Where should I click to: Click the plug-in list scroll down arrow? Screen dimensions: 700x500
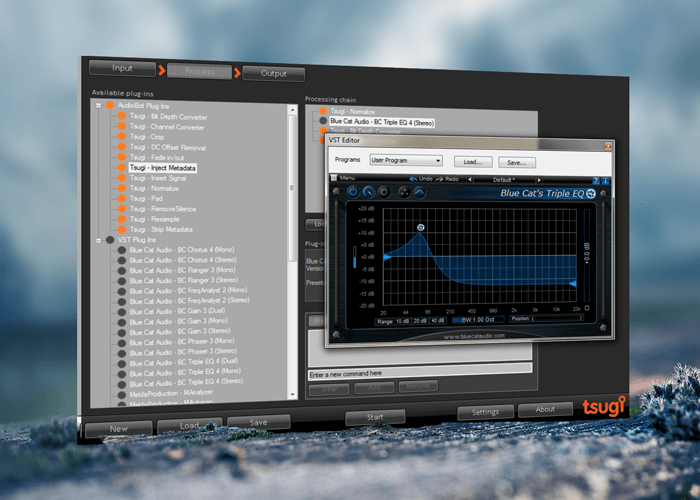[293, 395]
